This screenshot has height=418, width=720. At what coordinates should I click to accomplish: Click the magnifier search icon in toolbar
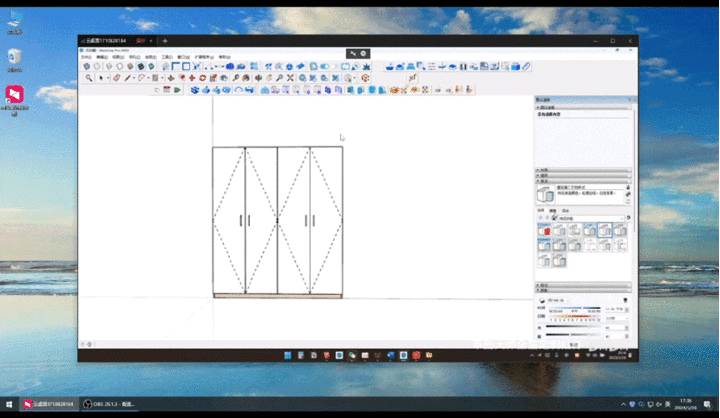pos(89,78)
